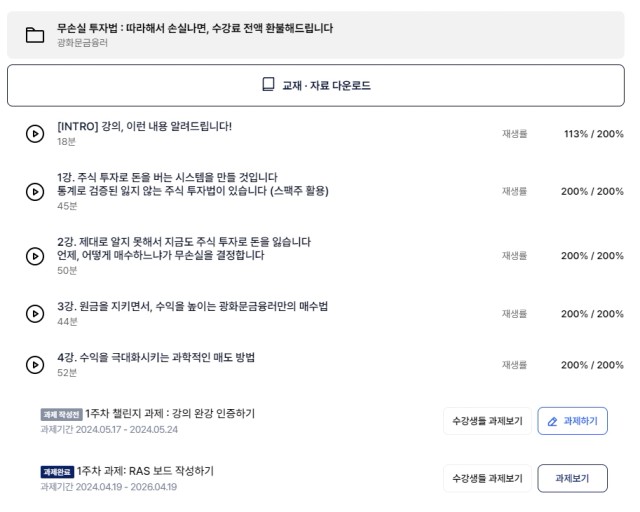Viewport: 640px width, 512px height.
Task: Open 1주차 과제: RAS 보드 작성하기
Action: click(145, 471)
